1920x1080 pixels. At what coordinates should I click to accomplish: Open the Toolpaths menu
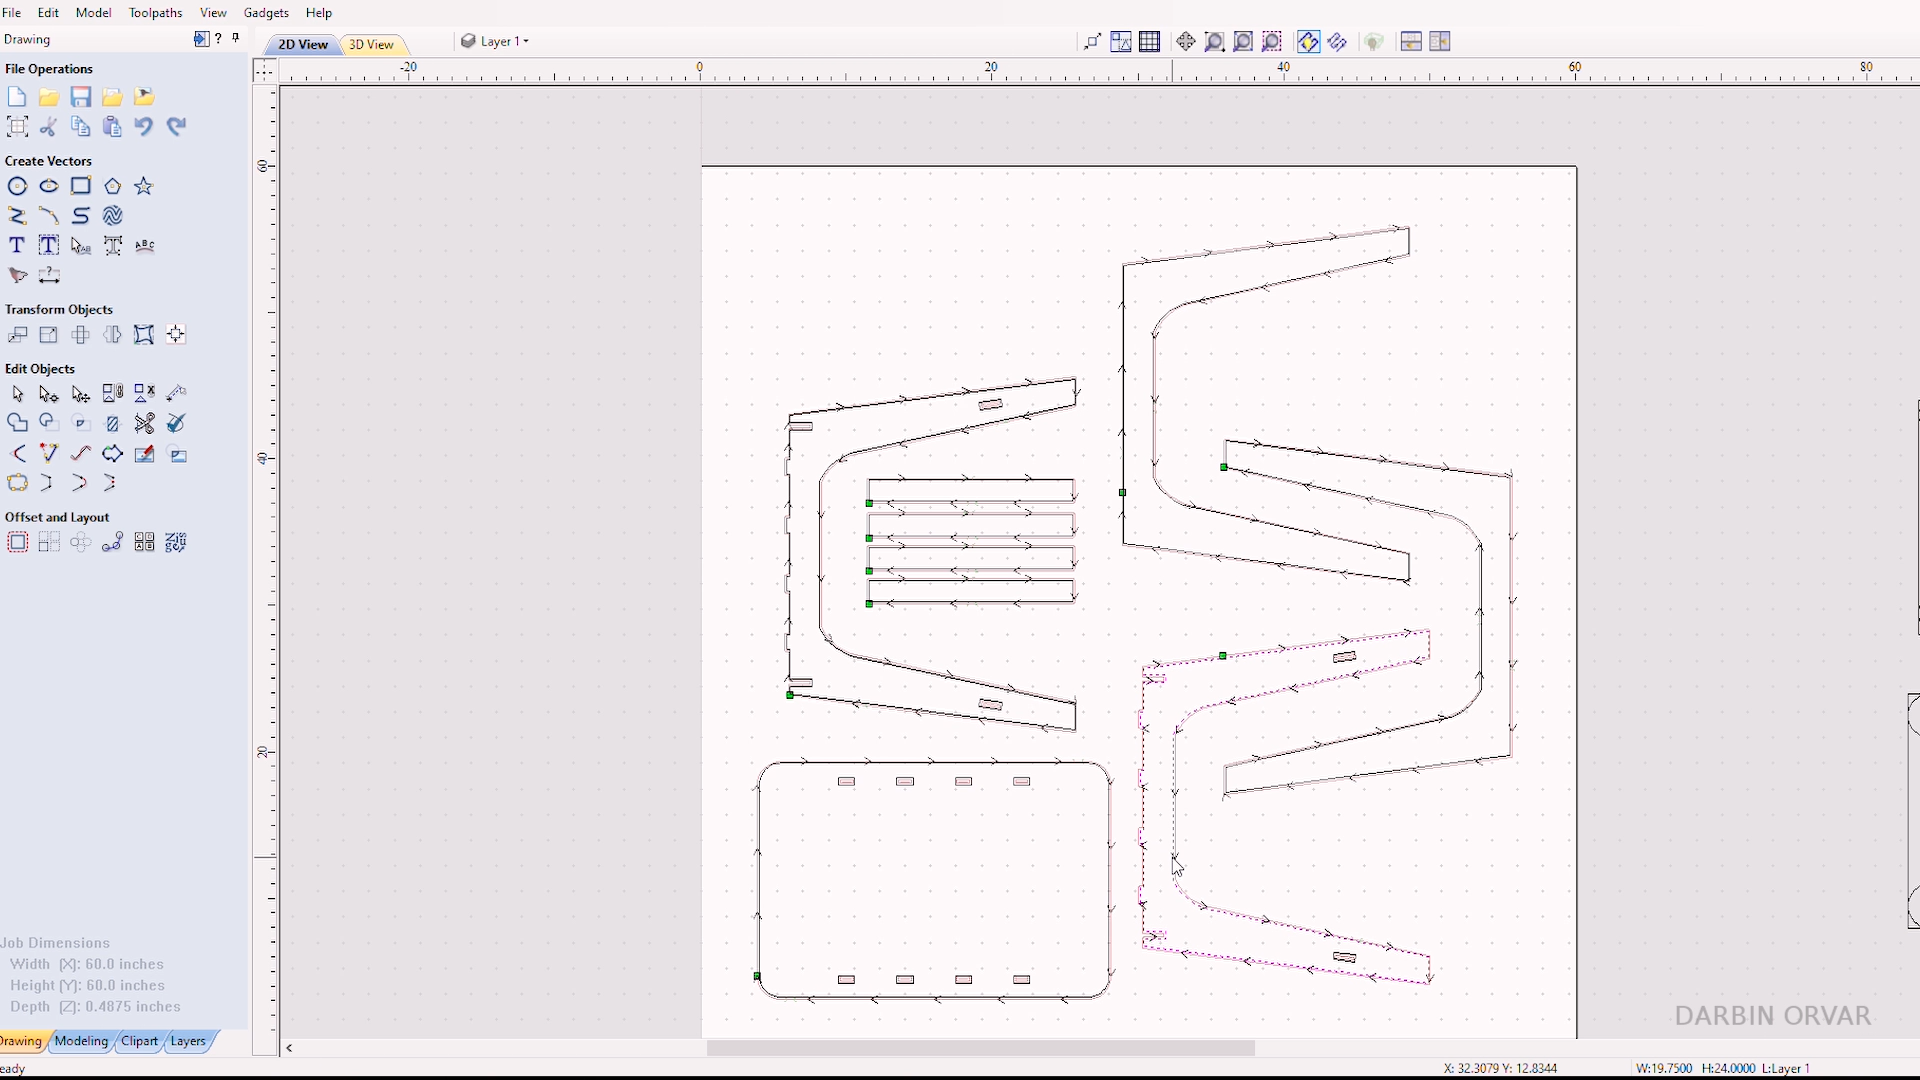[155, 12]
